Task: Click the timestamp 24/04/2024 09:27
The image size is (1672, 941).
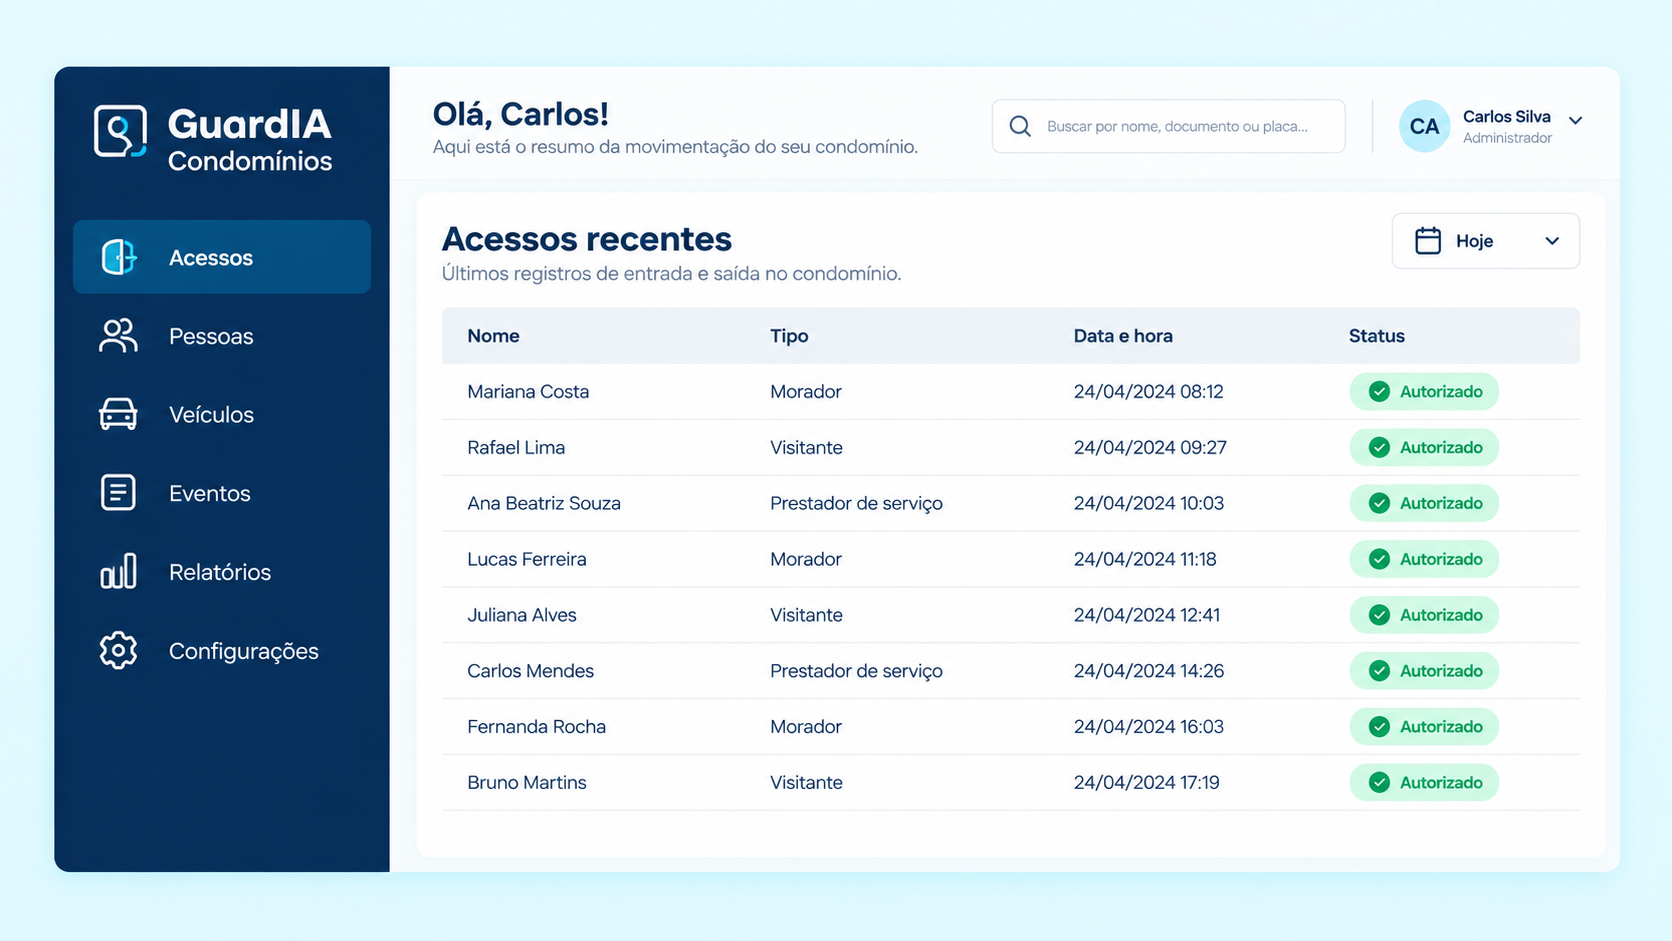Action: click(1150, 447)
